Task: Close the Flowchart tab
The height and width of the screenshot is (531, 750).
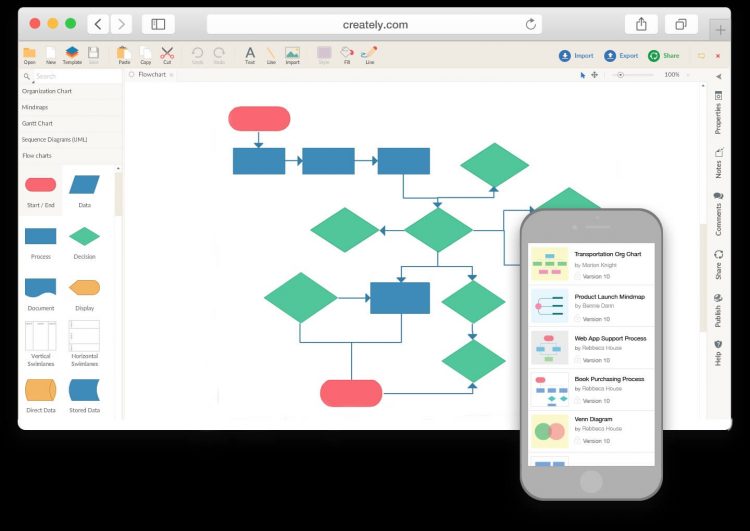Action: point(171,75)
